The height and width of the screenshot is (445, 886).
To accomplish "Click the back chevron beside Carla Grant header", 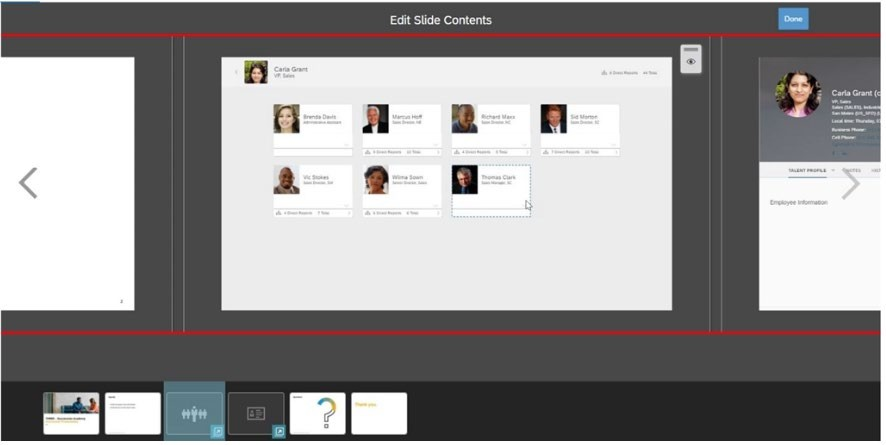I will (x=237, y=72).
